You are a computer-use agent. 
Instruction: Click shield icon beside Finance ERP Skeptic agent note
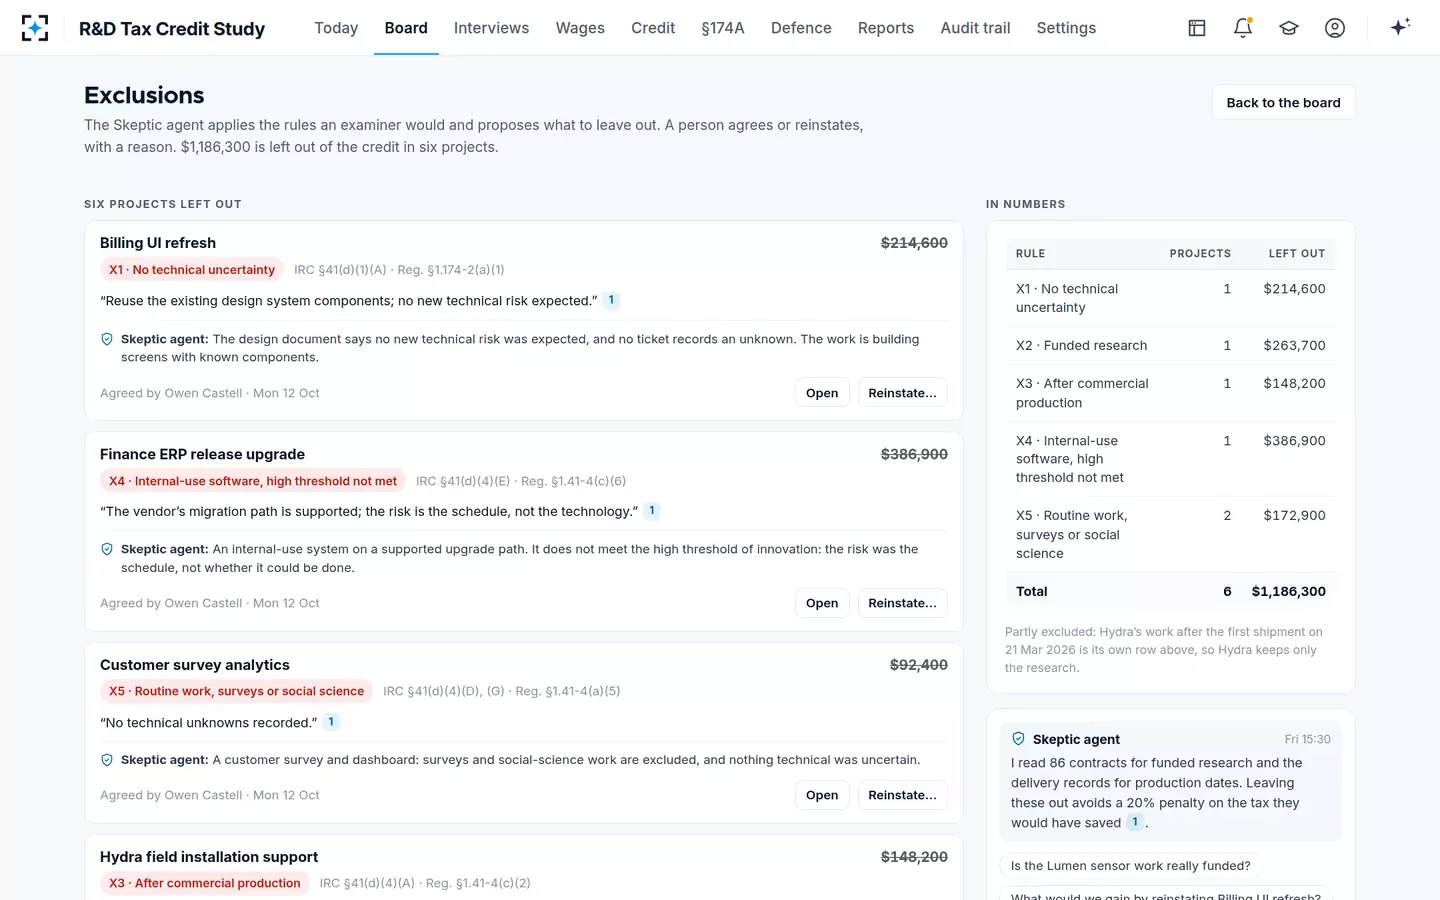click(x=107, y=549)
